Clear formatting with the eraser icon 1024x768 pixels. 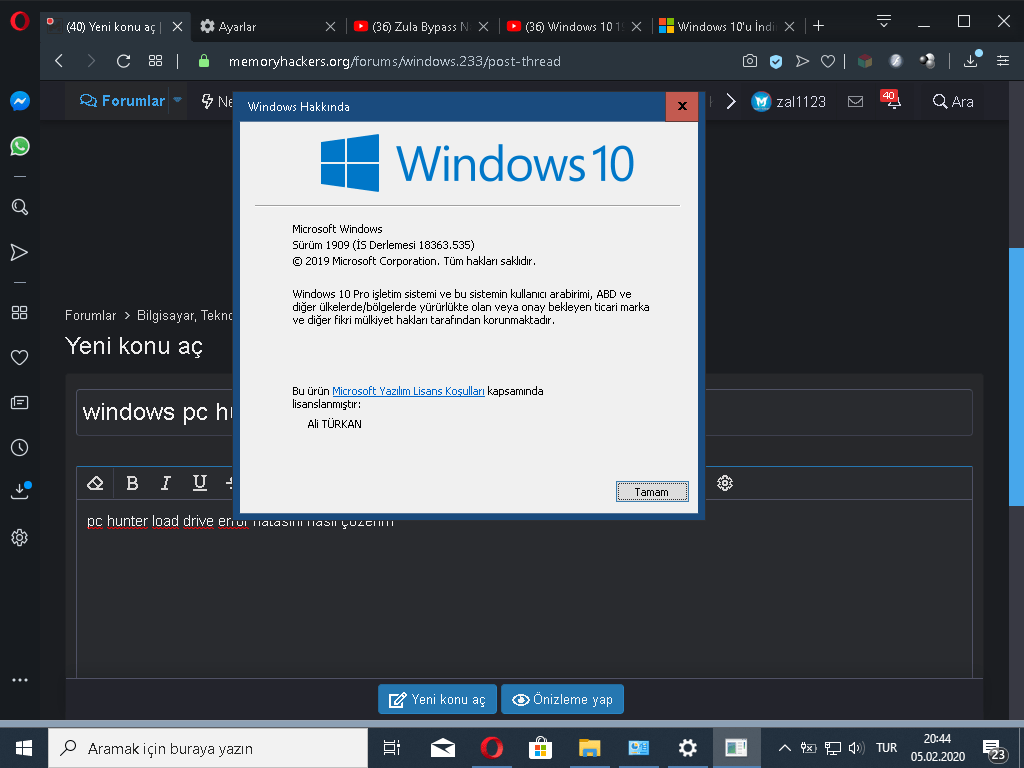coord(95,483)
